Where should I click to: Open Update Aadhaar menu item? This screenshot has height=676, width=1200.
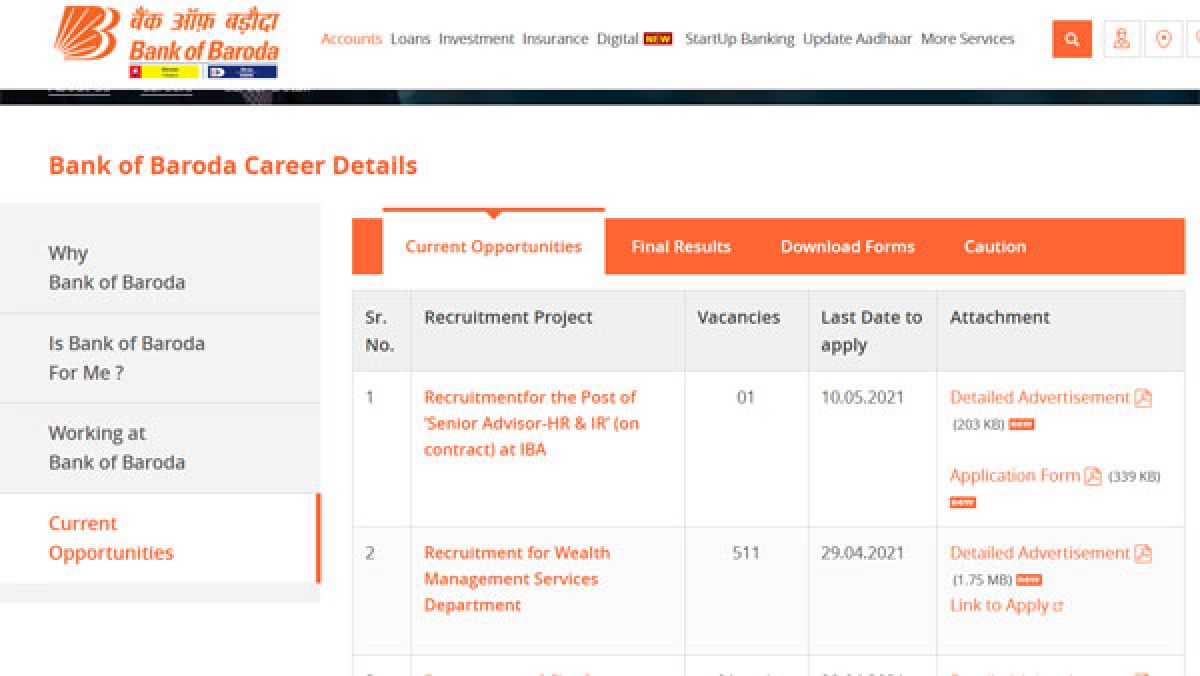pos(857,39)
